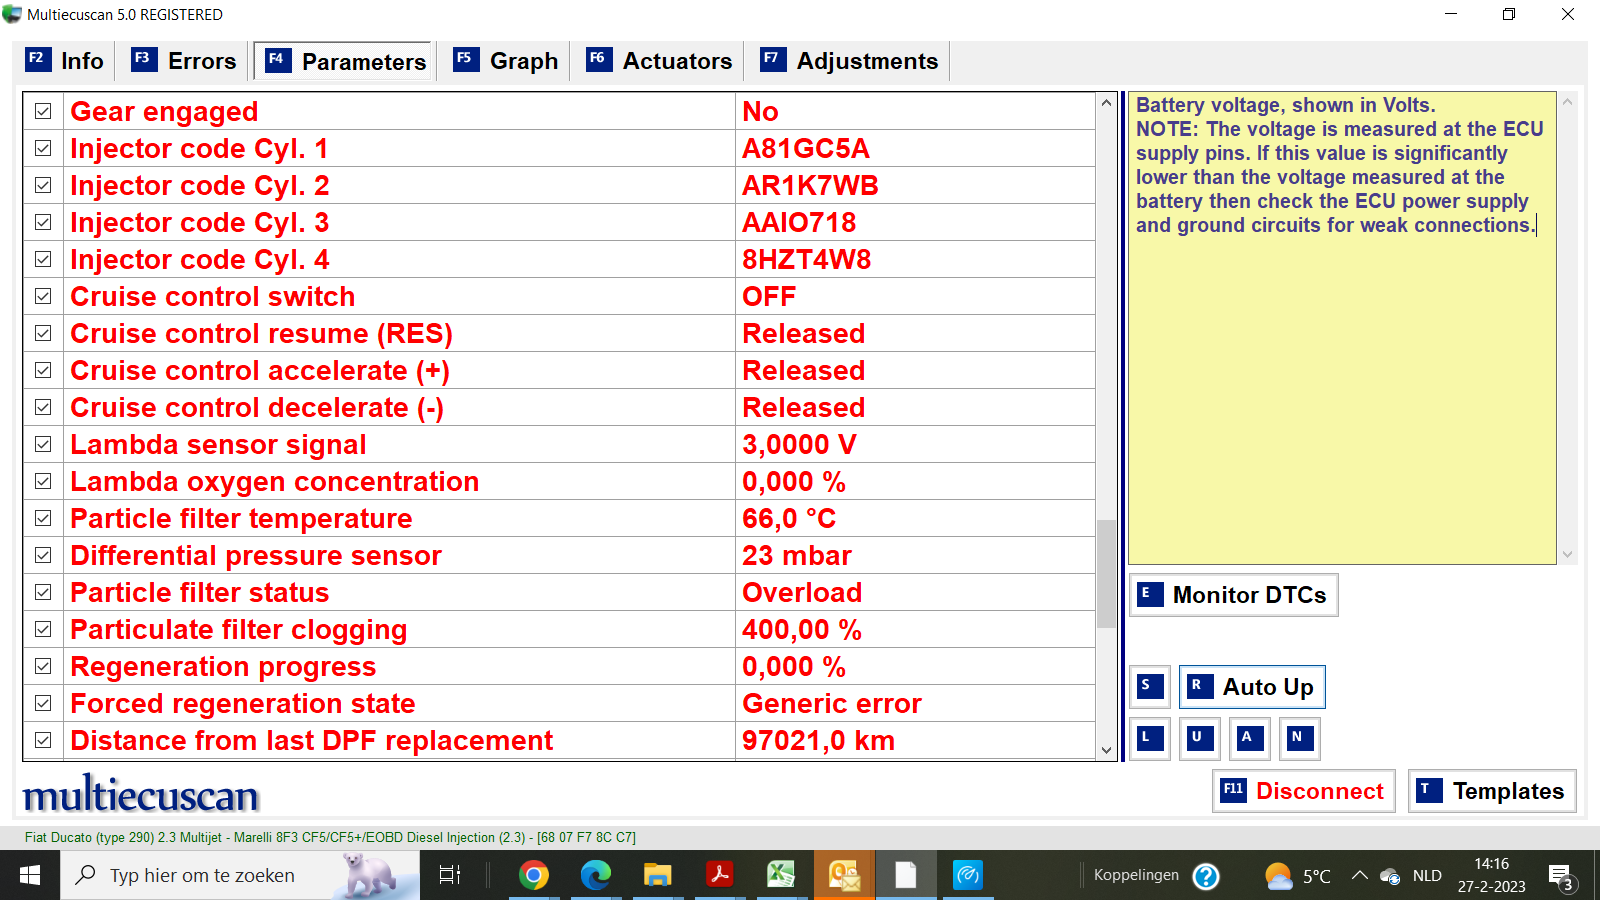The height and width of the screenshot is (900, 1600).
Task: Select Particulate filter clogging row
Action: pos(560,629)
